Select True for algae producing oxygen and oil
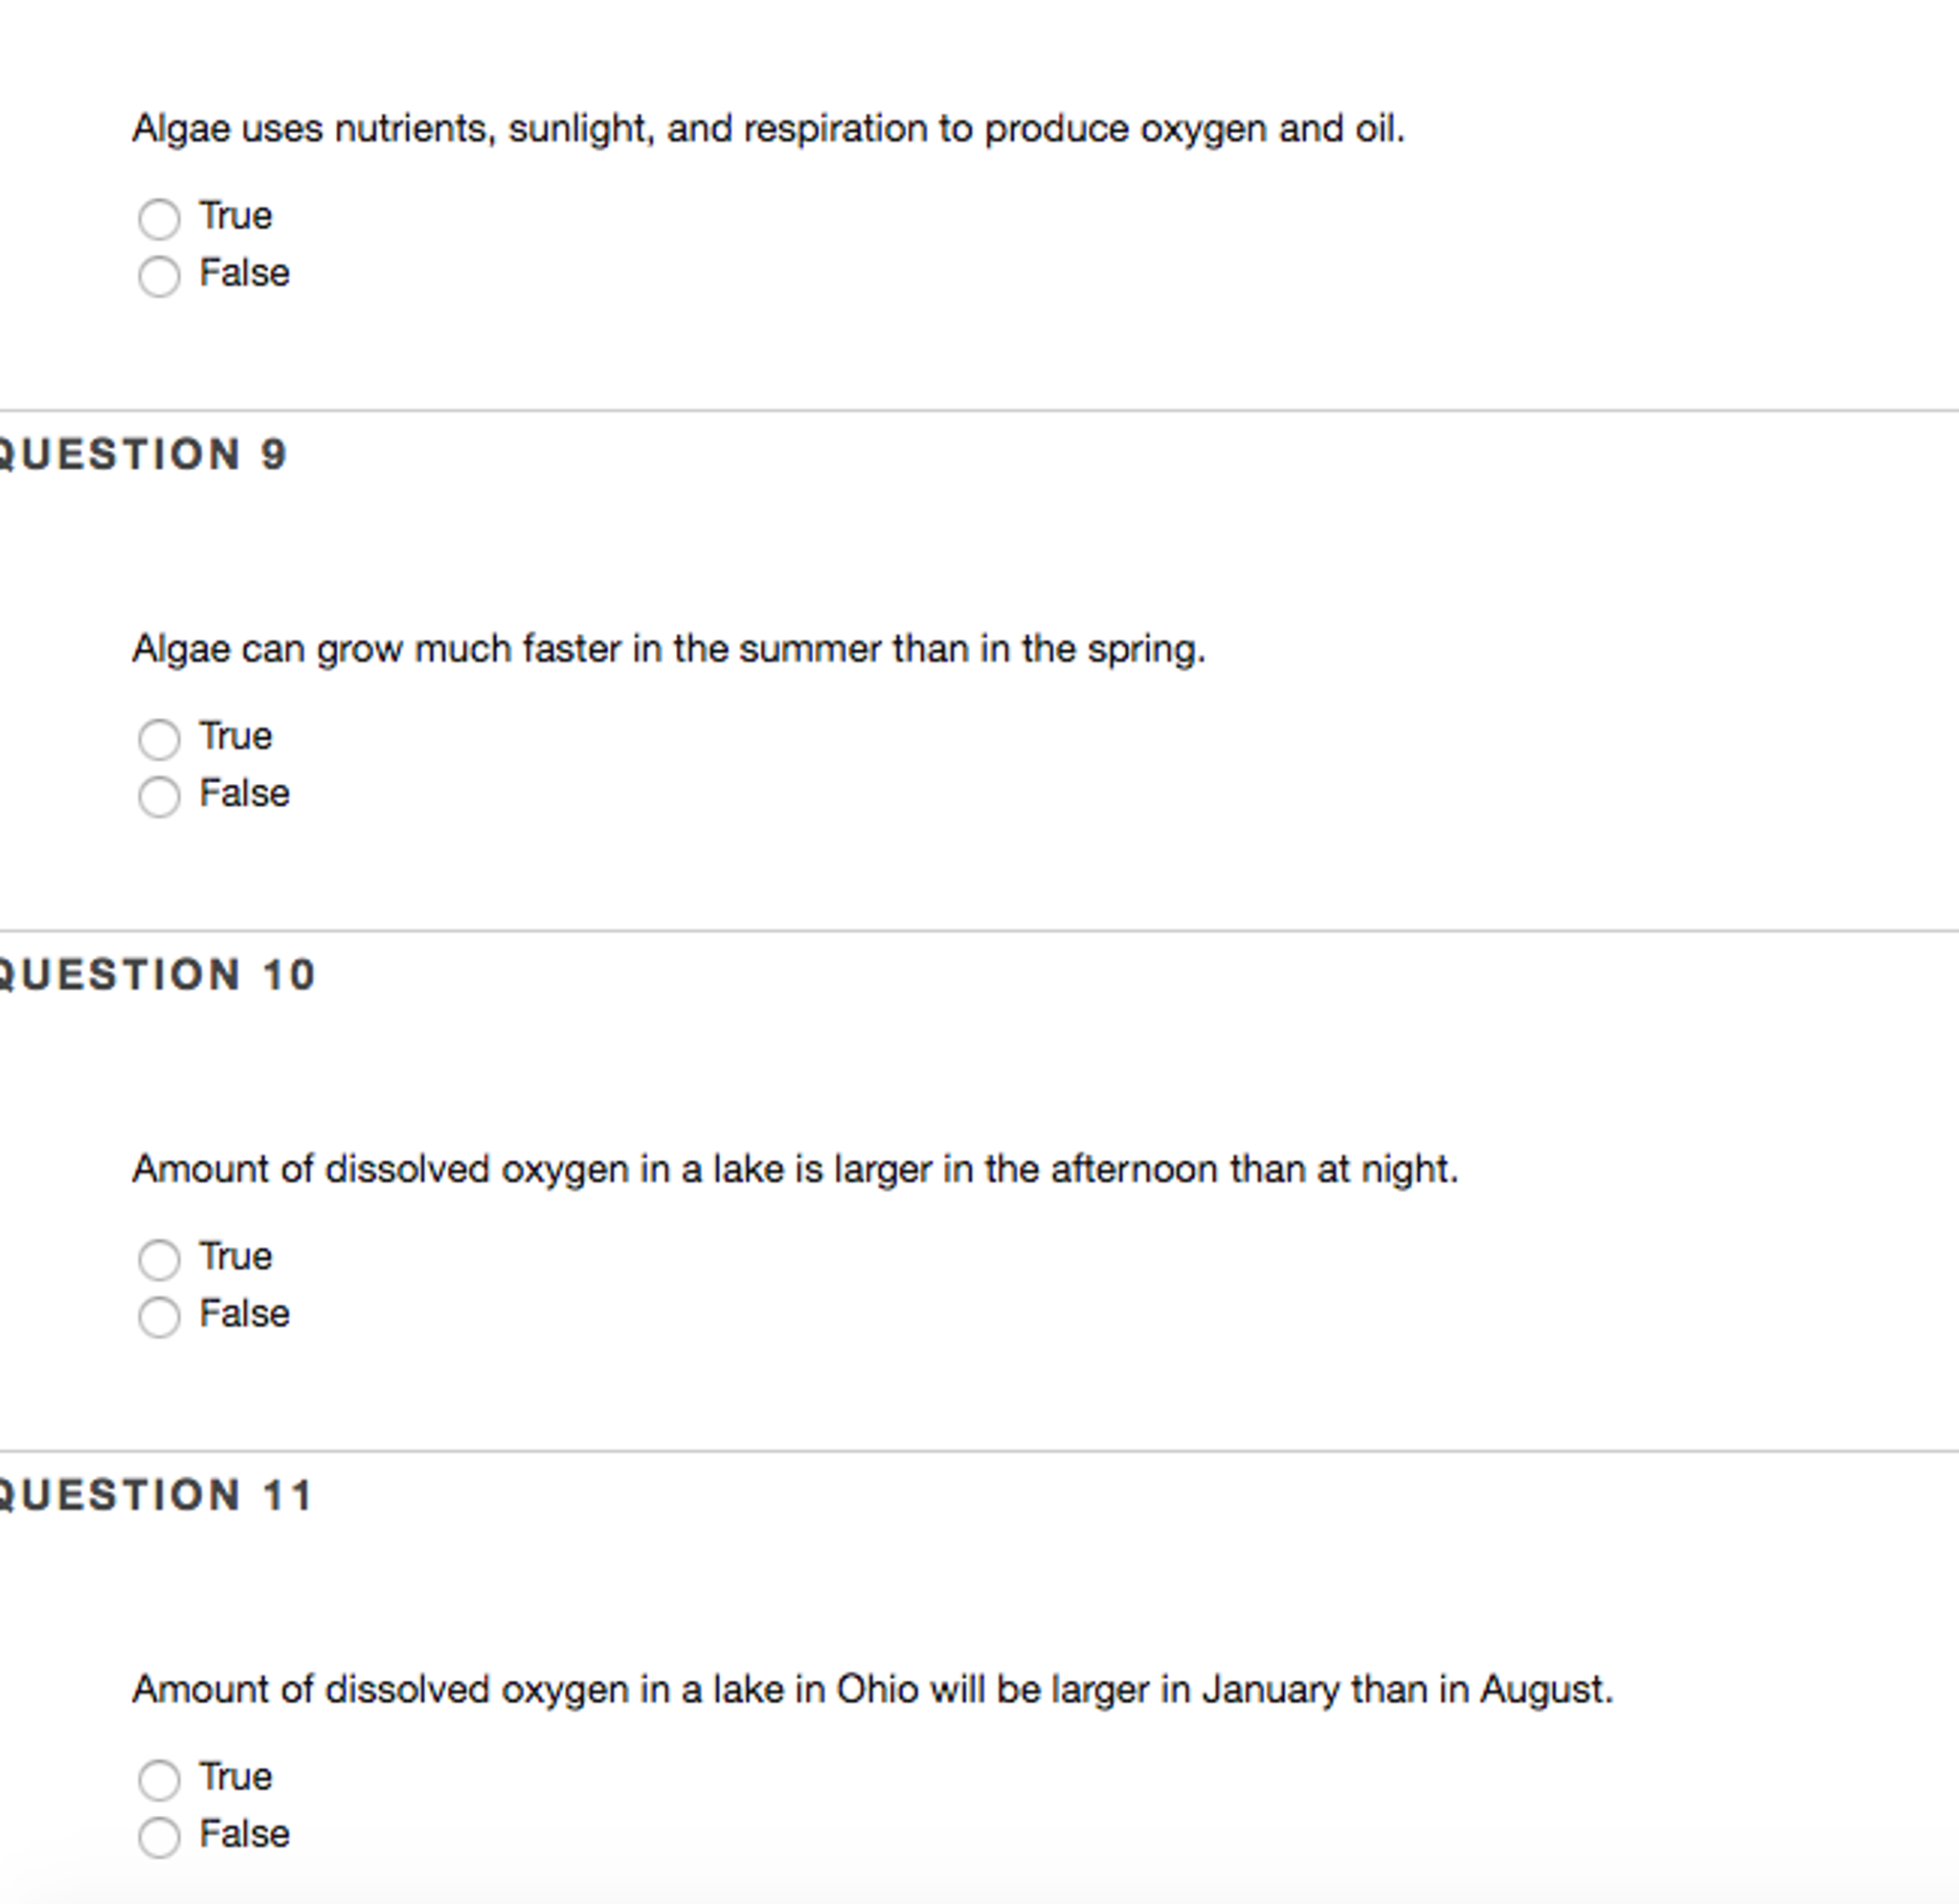 click(159, 219)
